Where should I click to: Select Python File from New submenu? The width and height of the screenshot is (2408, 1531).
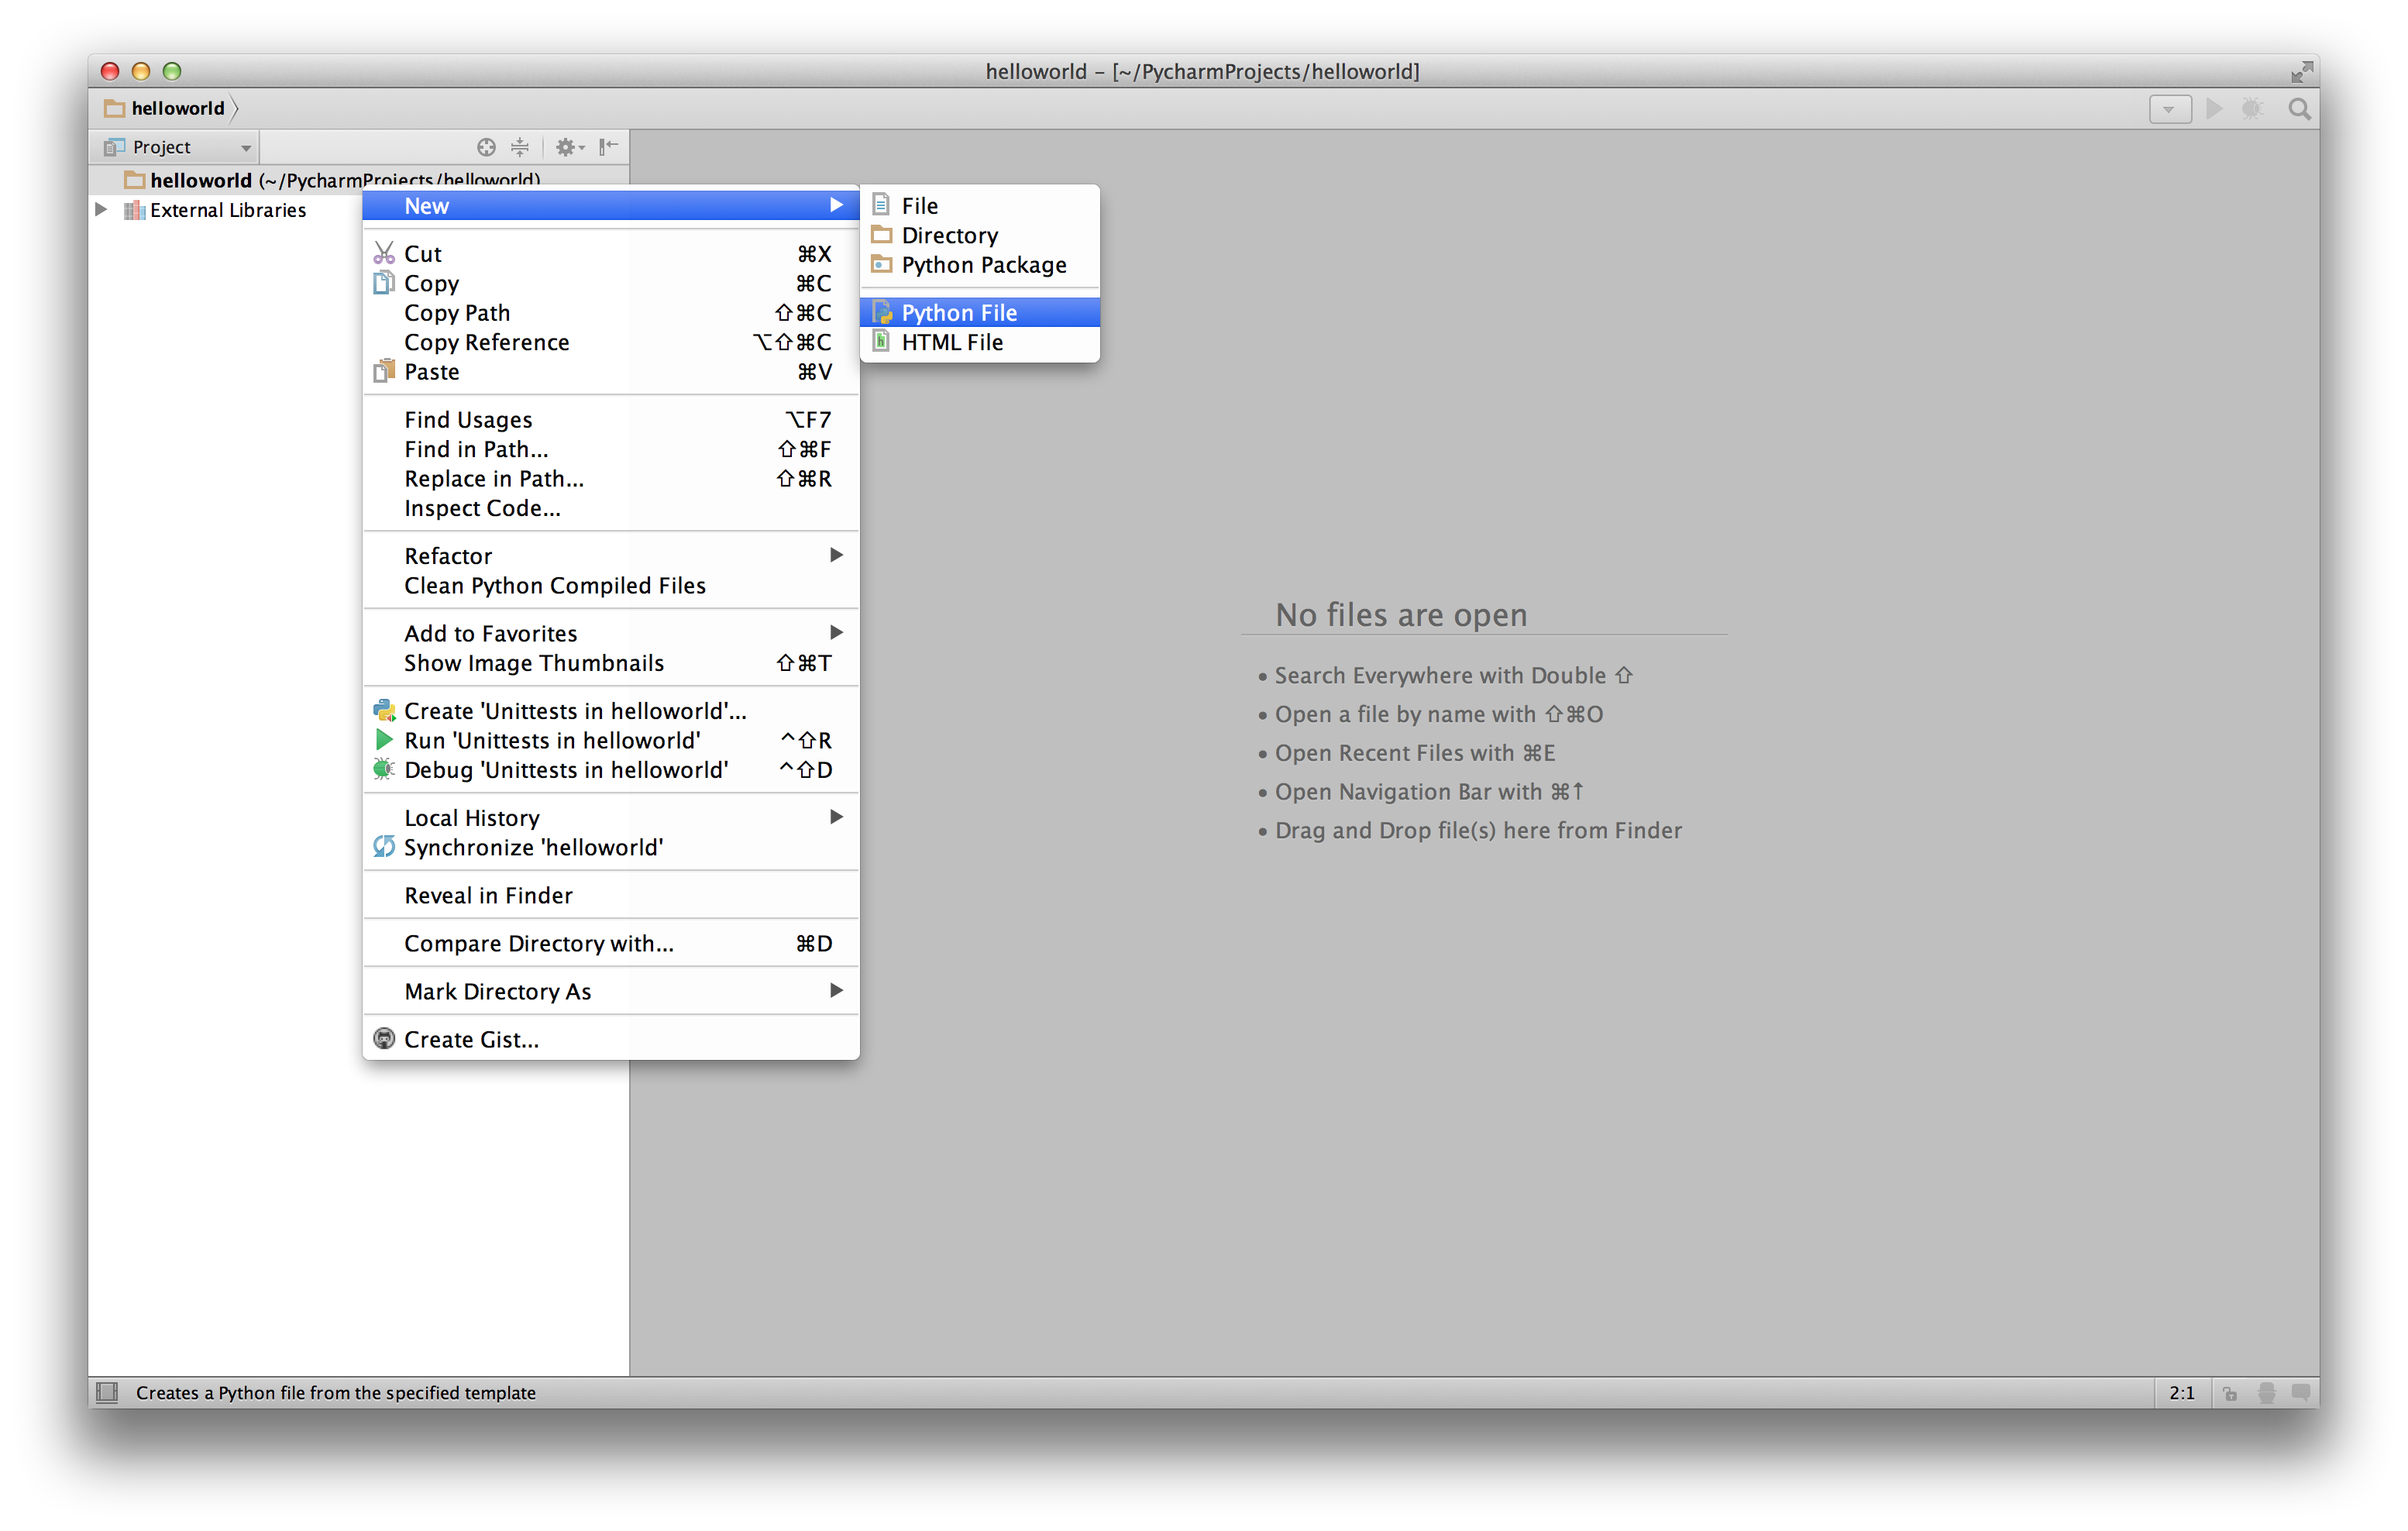pos(958,312)
